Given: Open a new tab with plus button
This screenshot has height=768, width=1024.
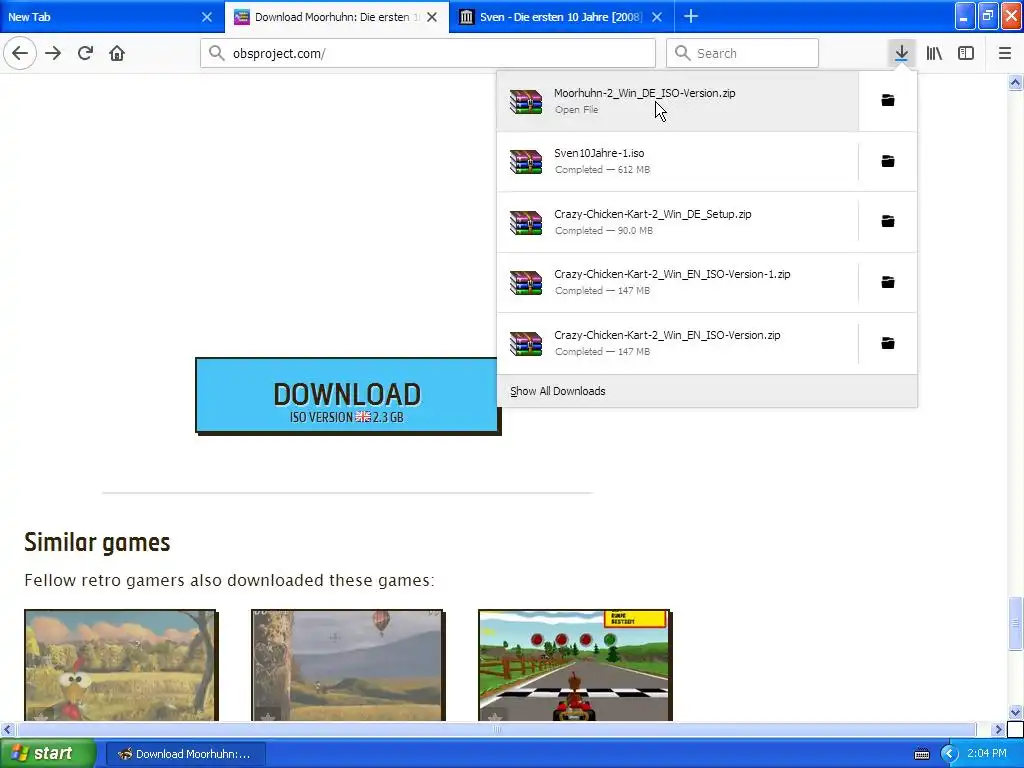Looking at the screenshot, I should click(691, 16).
